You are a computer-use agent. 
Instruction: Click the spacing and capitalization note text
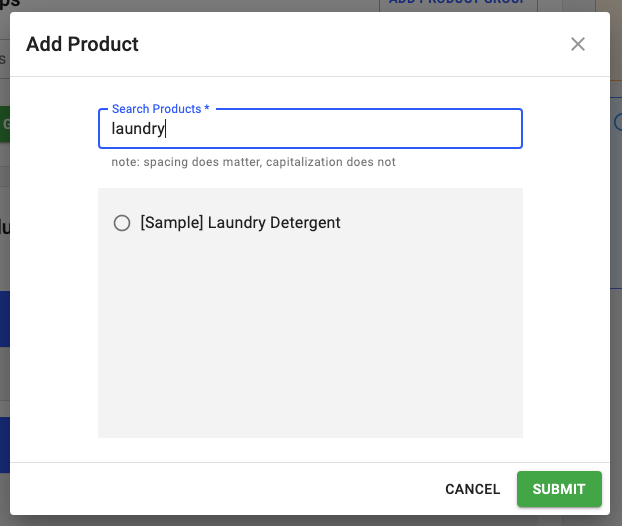pyautogui.click(x=253, y=162)
